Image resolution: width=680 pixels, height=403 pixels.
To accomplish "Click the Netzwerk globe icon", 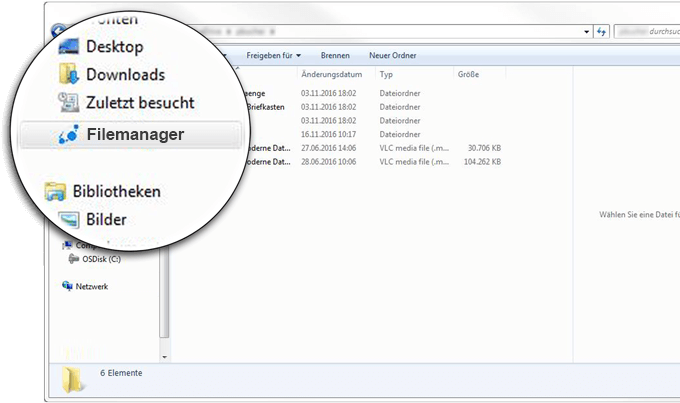I will click(67, 286).
